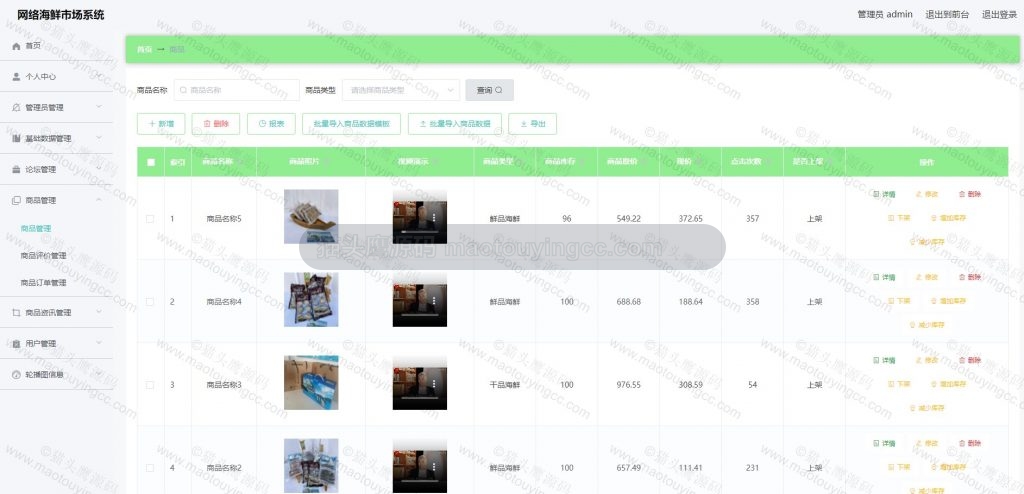Click stock value 96
1024x494 pixels.
point(566,218)
